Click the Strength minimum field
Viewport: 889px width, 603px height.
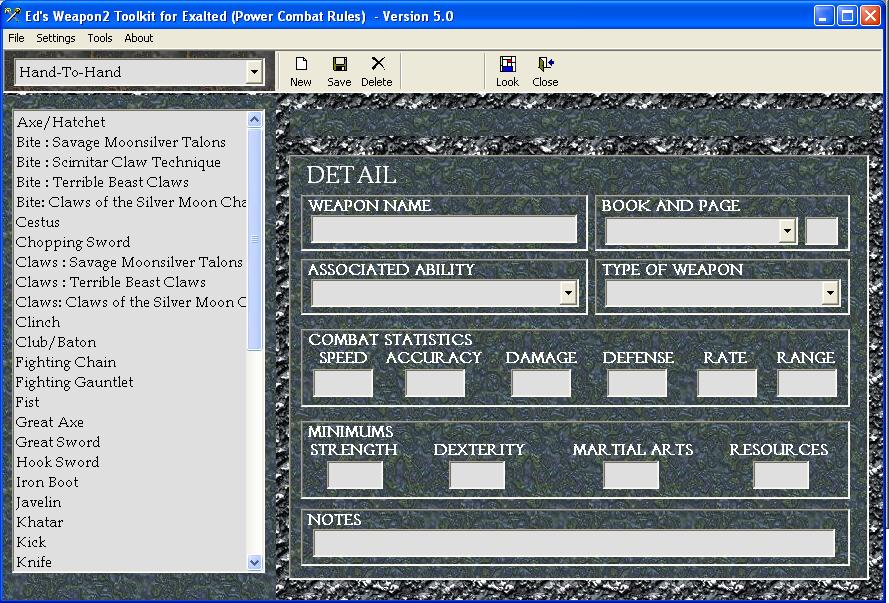pyautogui.click(x=355, y=475)
